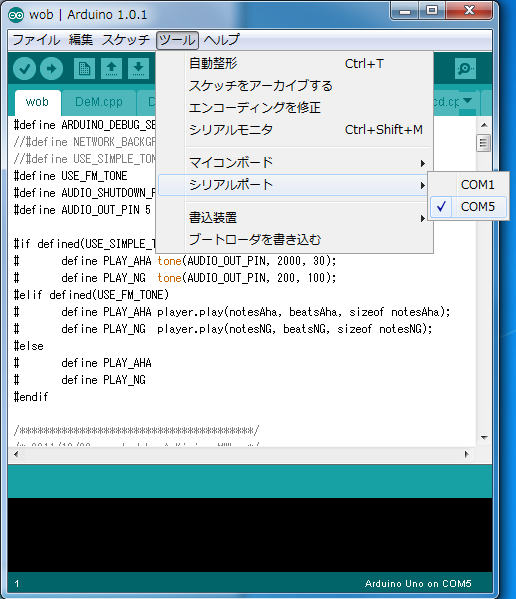Click the Open sketch (up arrow) icon
Viewport: 516px width, 599px height.
111,69
